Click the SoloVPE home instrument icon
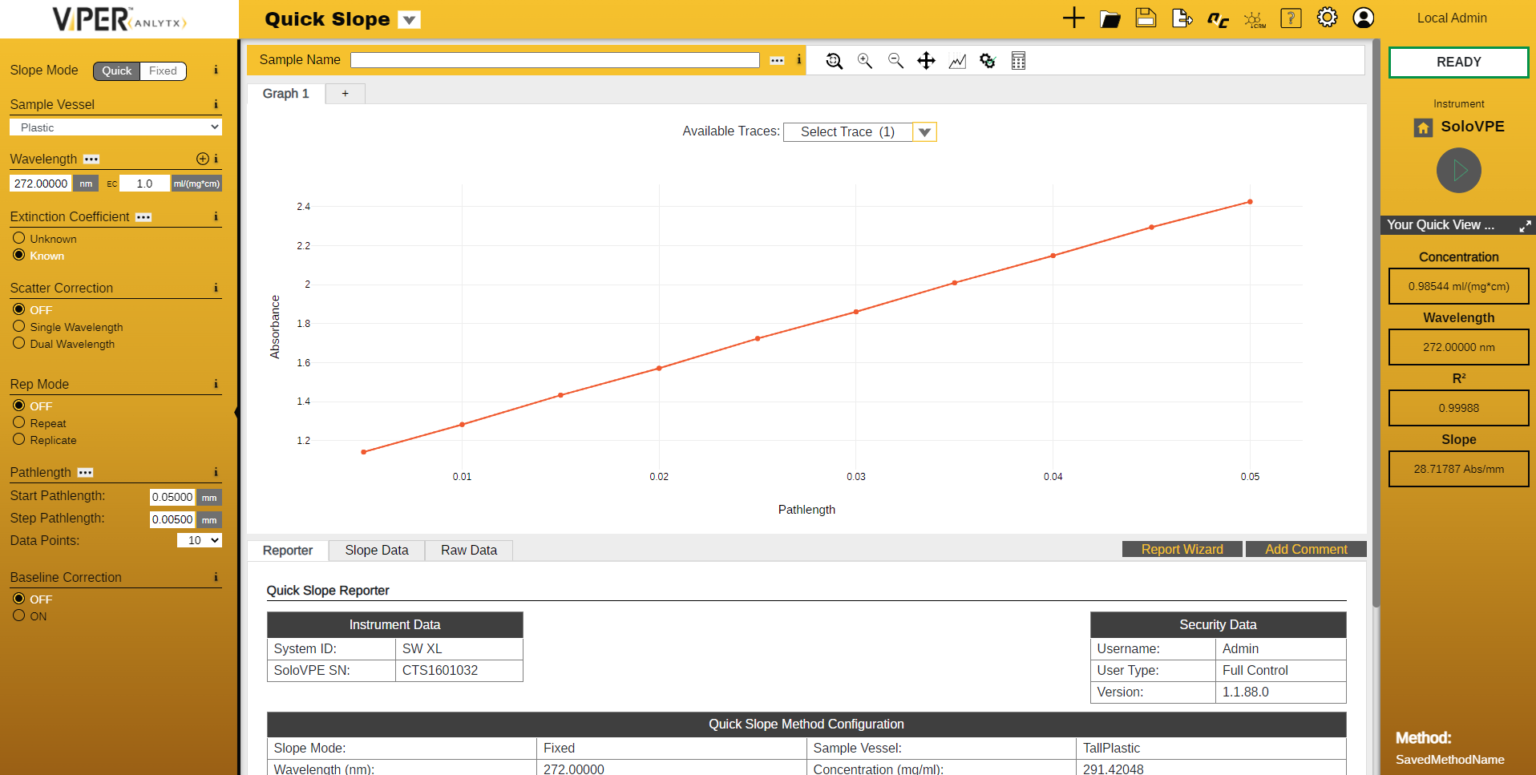 click(1422, 127)
